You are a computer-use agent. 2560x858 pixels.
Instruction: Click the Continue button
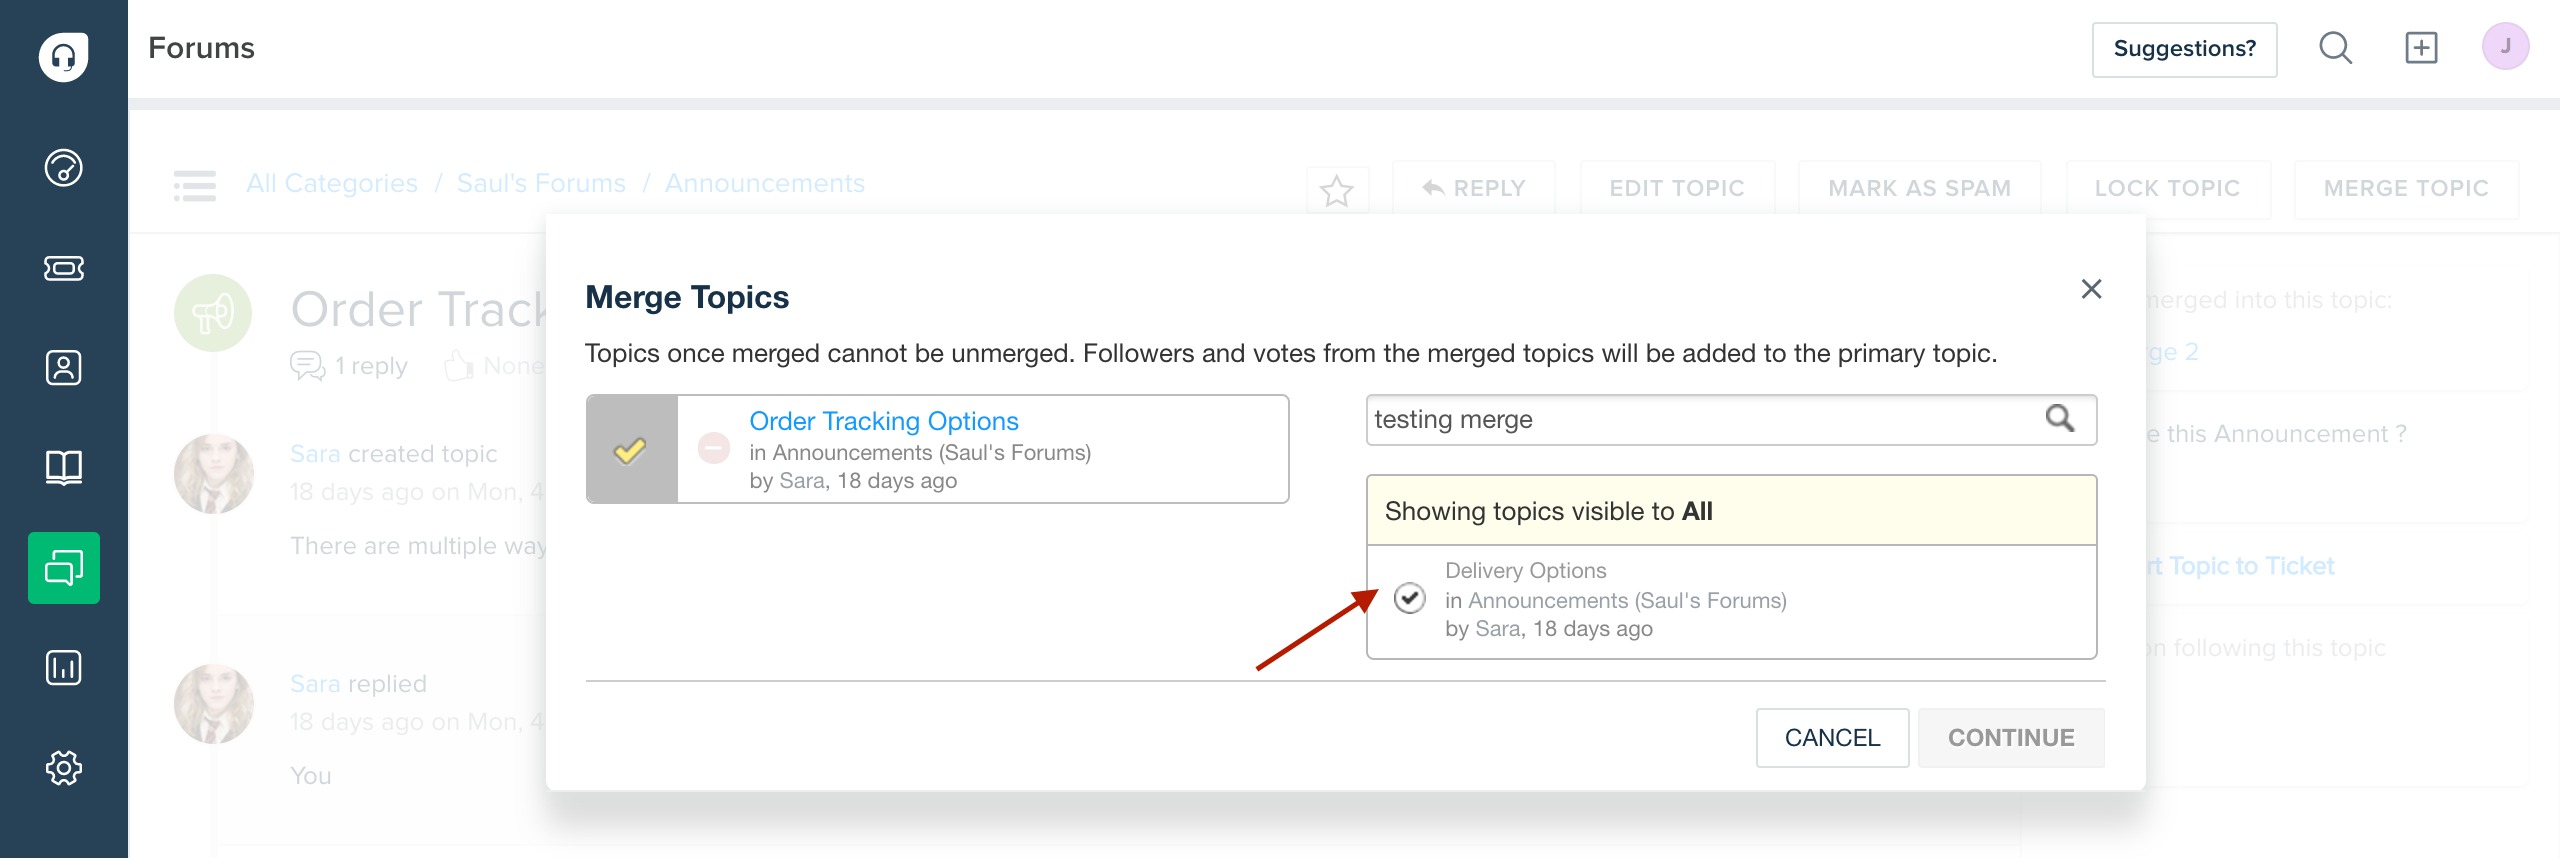pos(2011,738)
